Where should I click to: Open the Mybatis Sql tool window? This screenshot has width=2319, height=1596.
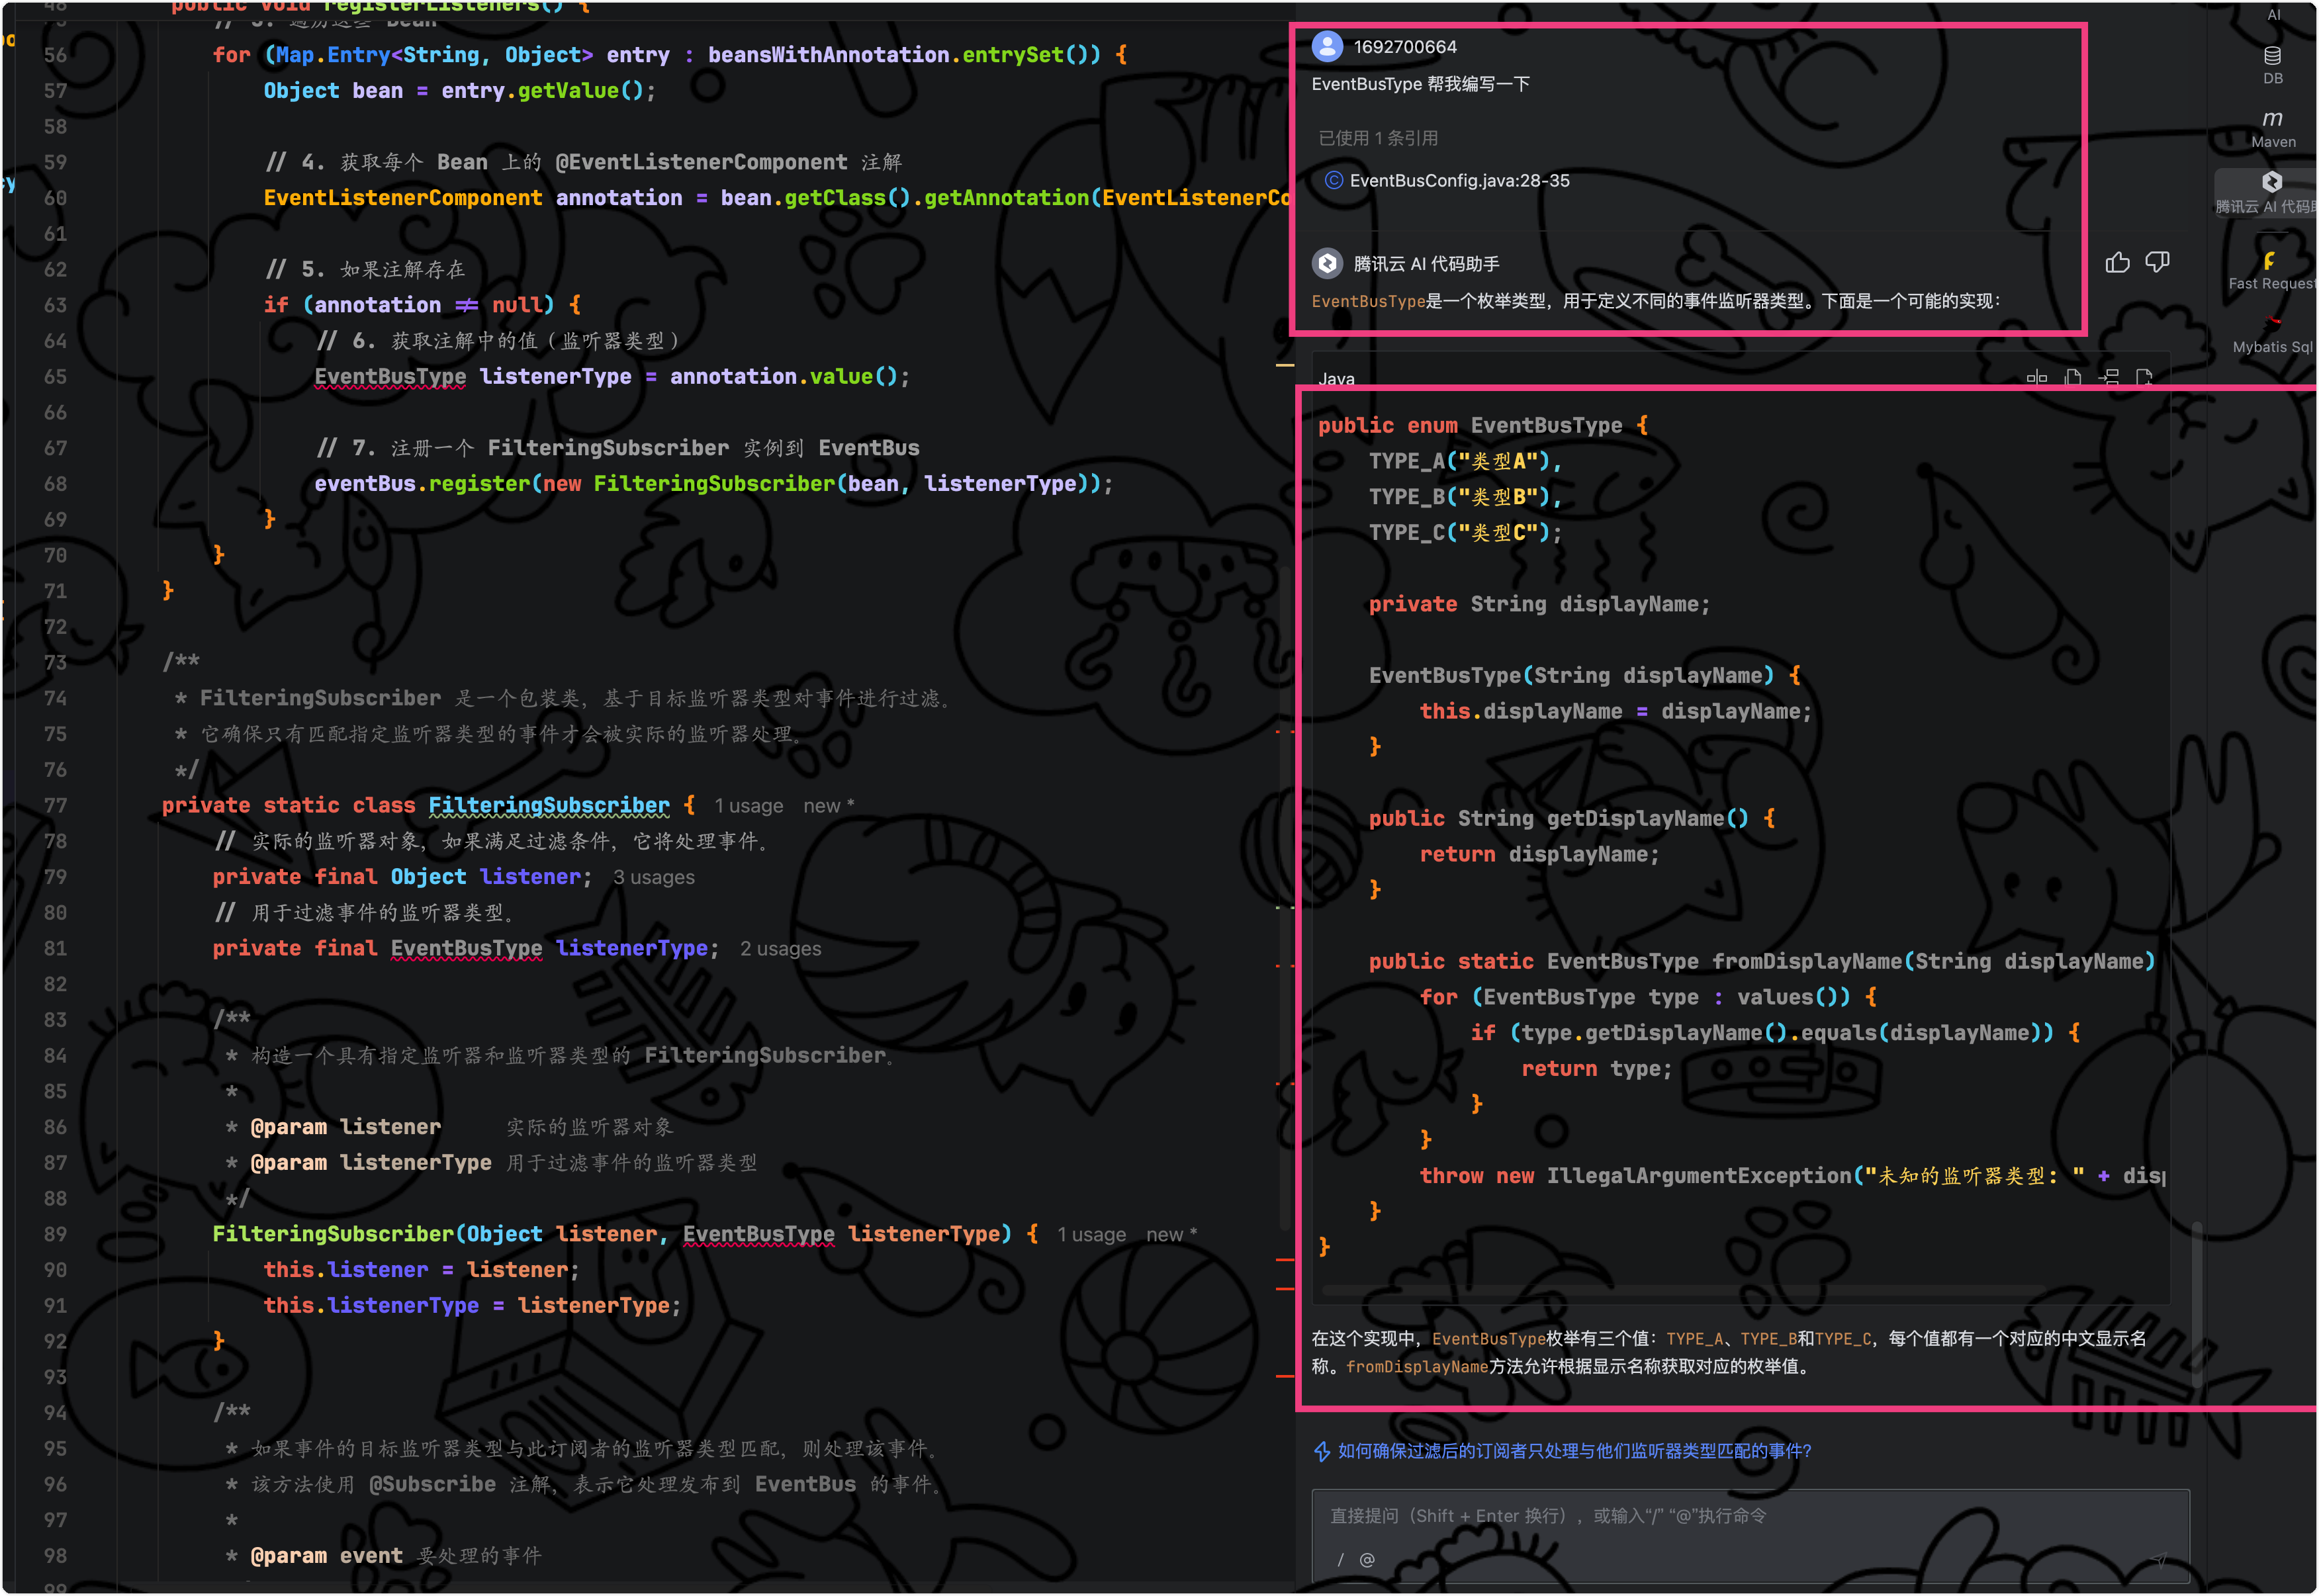coord(2272,334)
